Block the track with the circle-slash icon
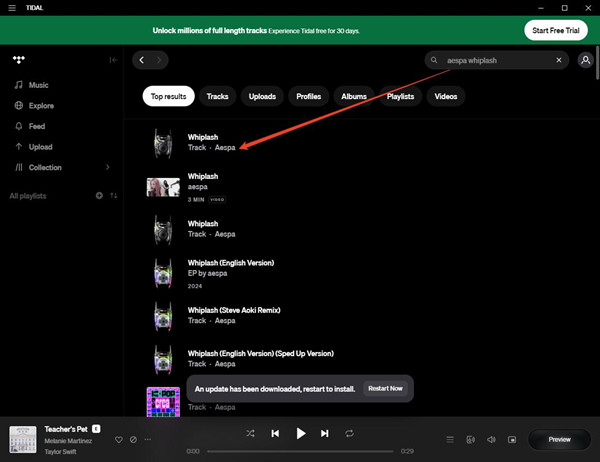 [133, 439]
